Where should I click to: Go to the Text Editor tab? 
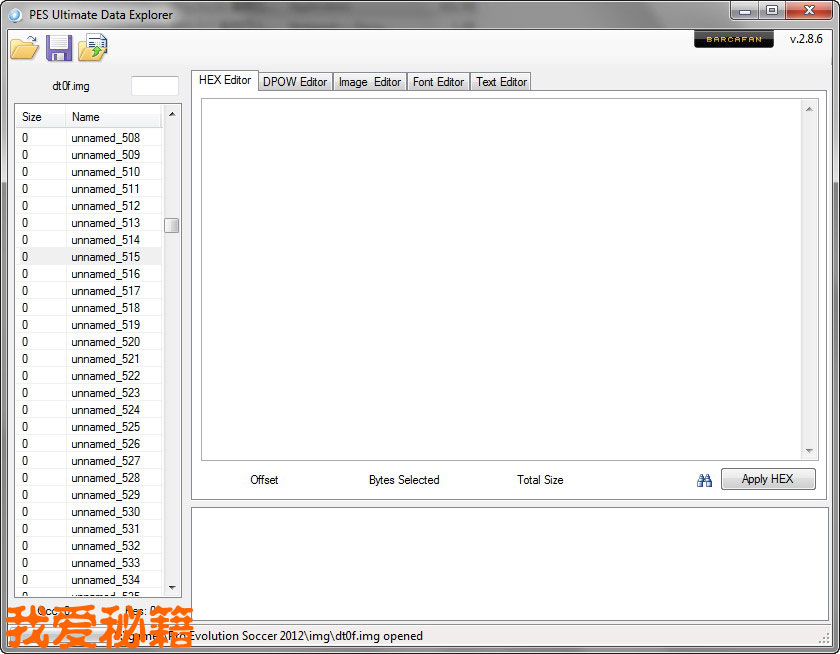(x=501, y=82)
